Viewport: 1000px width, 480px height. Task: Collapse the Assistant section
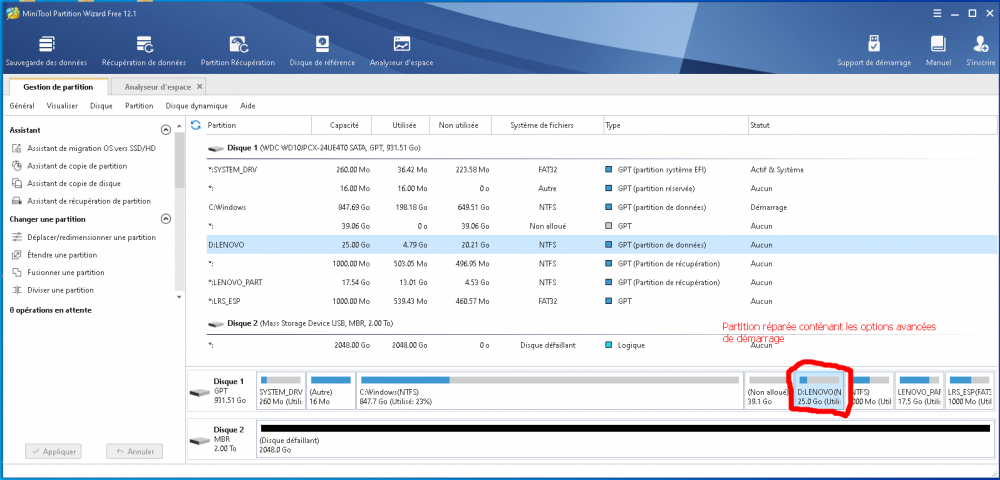coord(165,130)
